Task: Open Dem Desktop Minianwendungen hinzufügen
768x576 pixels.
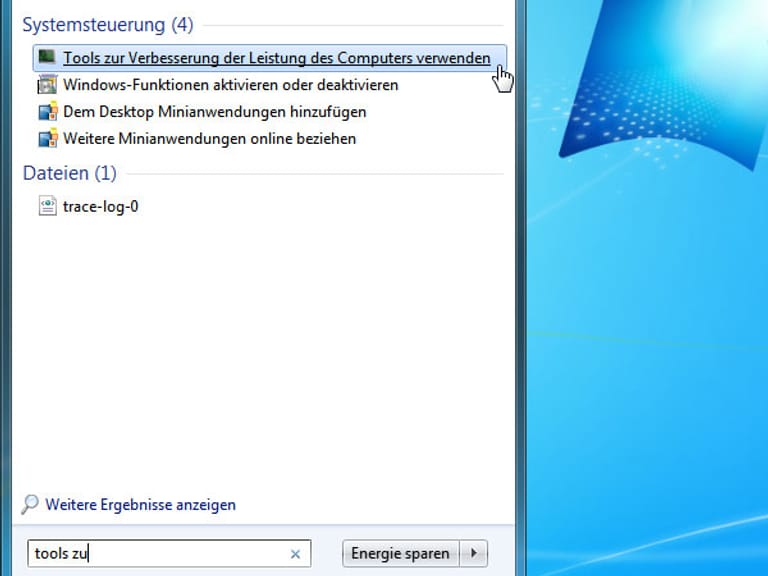Action: [x=215, y=112]
